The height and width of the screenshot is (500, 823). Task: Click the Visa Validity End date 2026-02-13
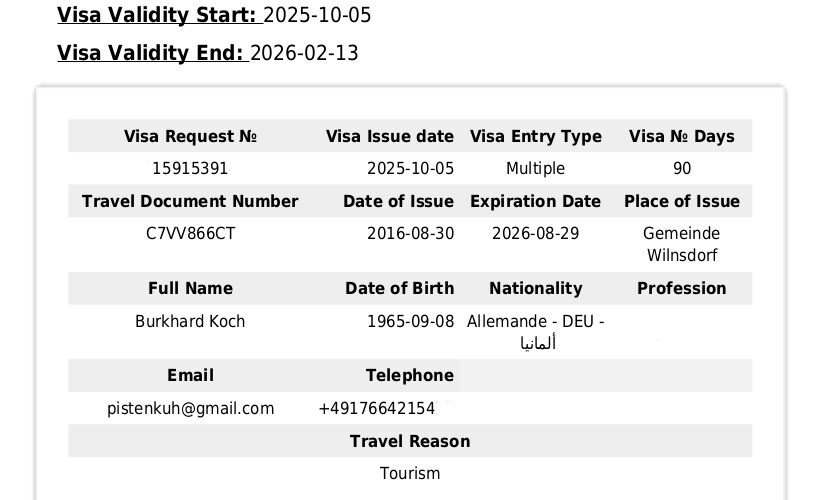pos(304,53)
